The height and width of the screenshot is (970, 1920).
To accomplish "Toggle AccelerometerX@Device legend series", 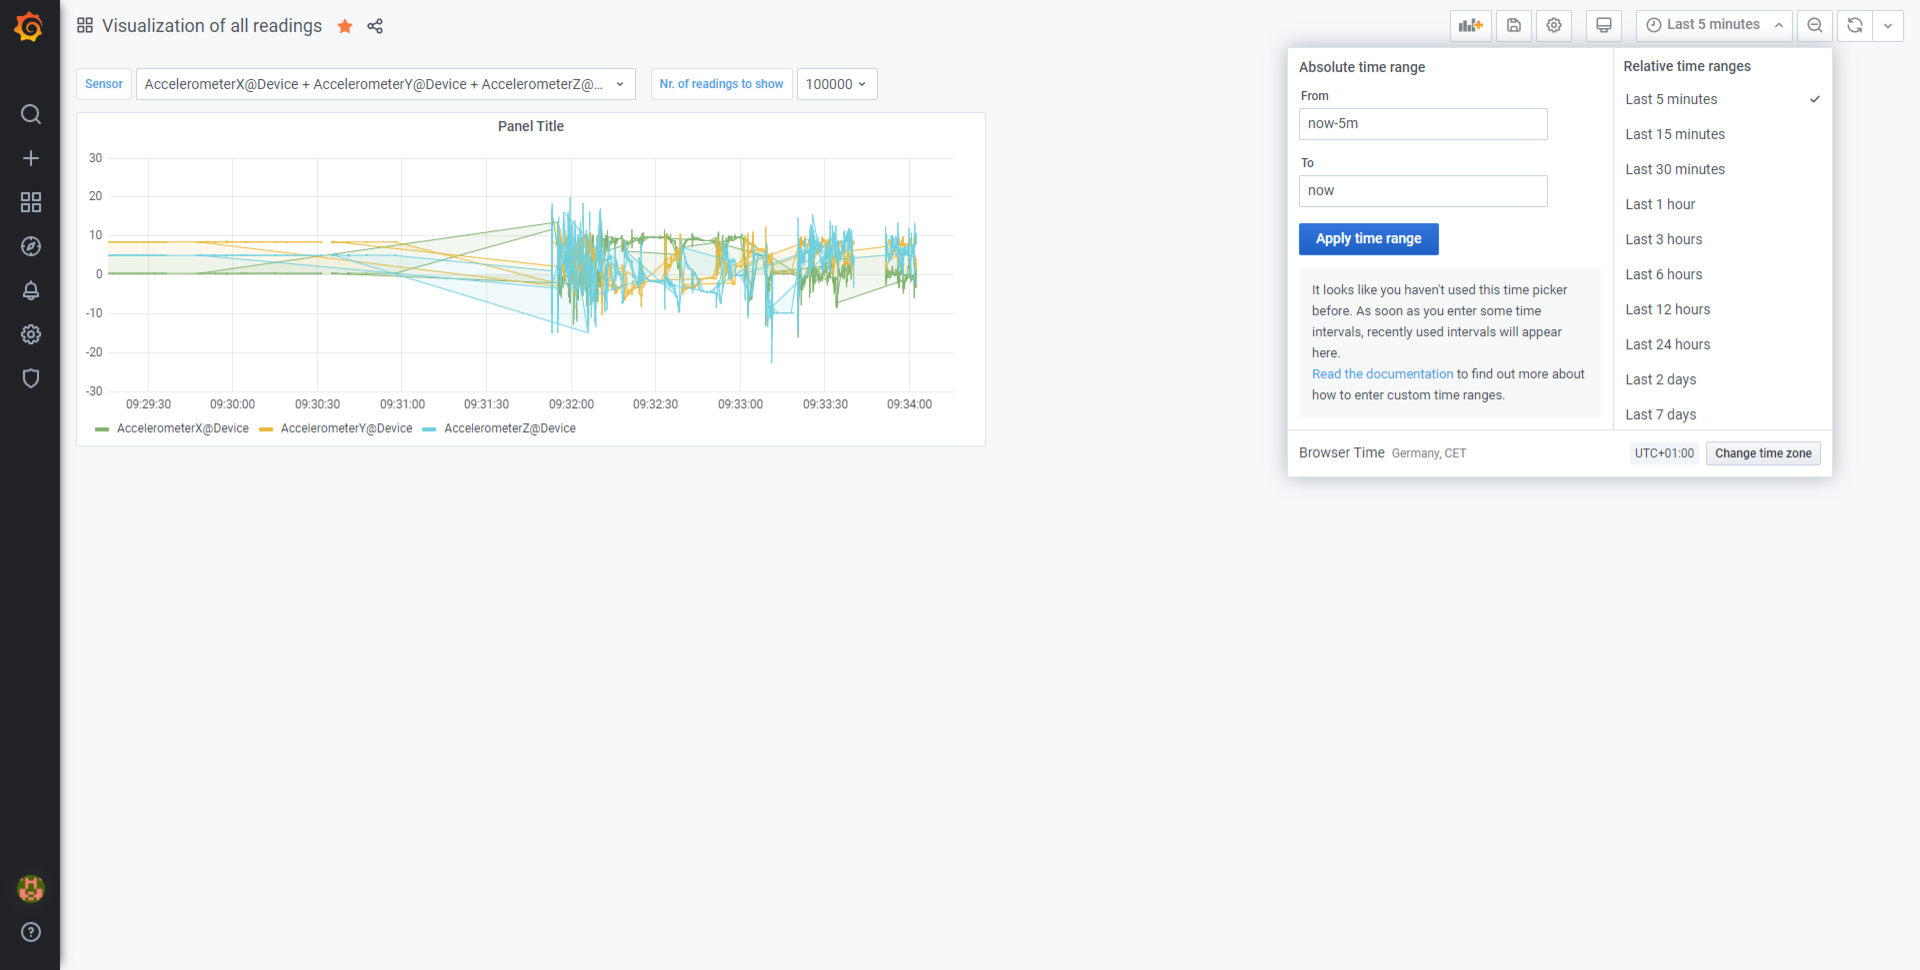I will [183, 428].
